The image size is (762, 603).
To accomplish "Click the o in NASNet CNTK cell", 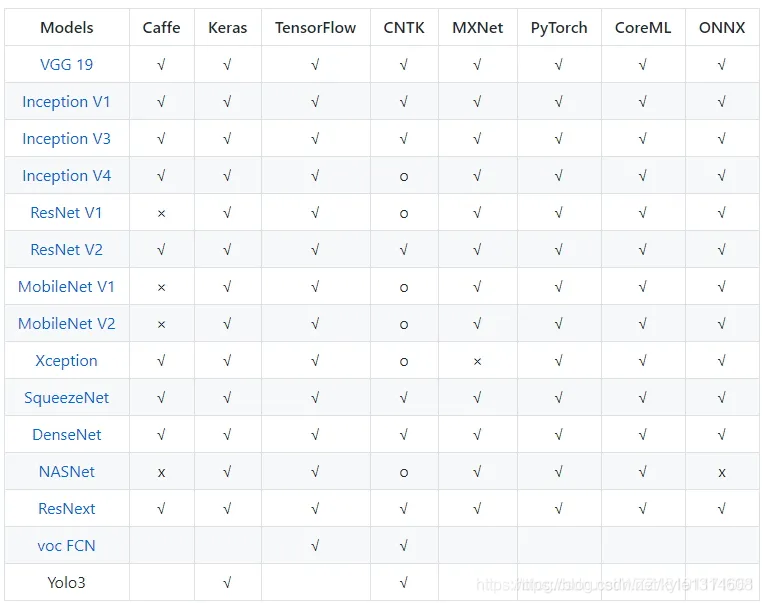I will pos(404,472).
